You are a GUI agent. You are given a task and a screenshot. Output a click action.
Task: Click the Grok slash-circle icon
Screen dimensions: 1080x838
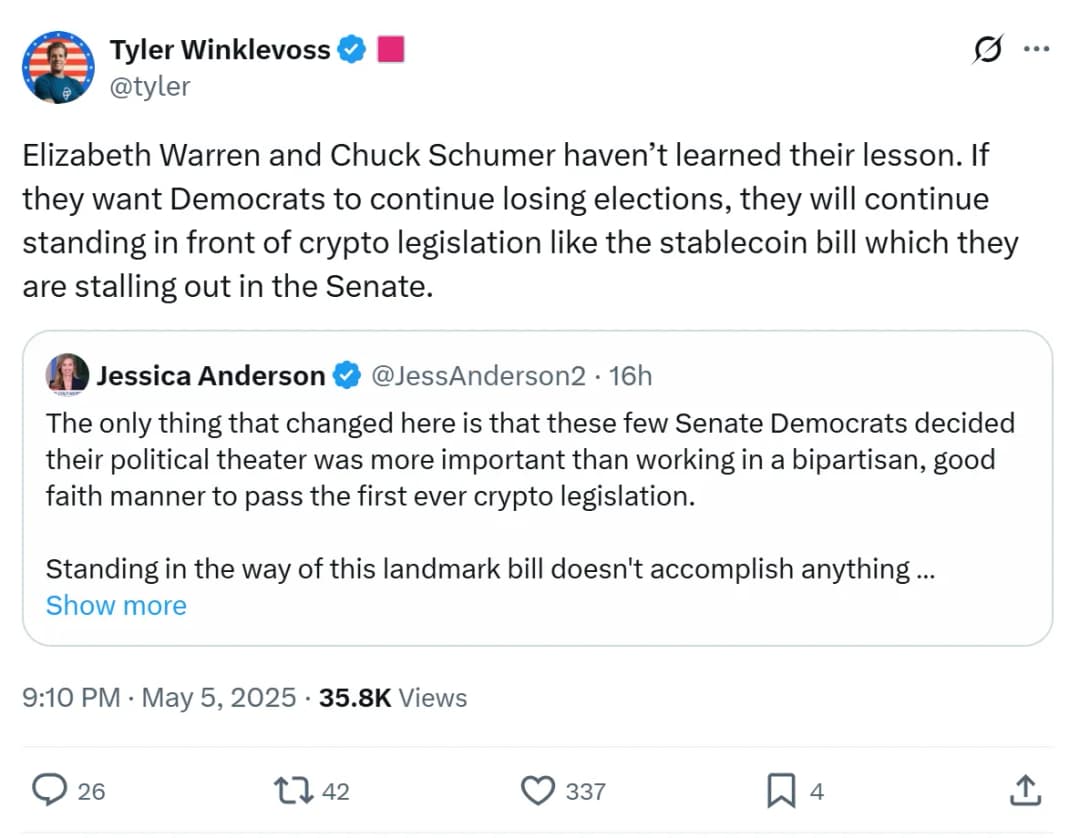click(x=988, y=51)
